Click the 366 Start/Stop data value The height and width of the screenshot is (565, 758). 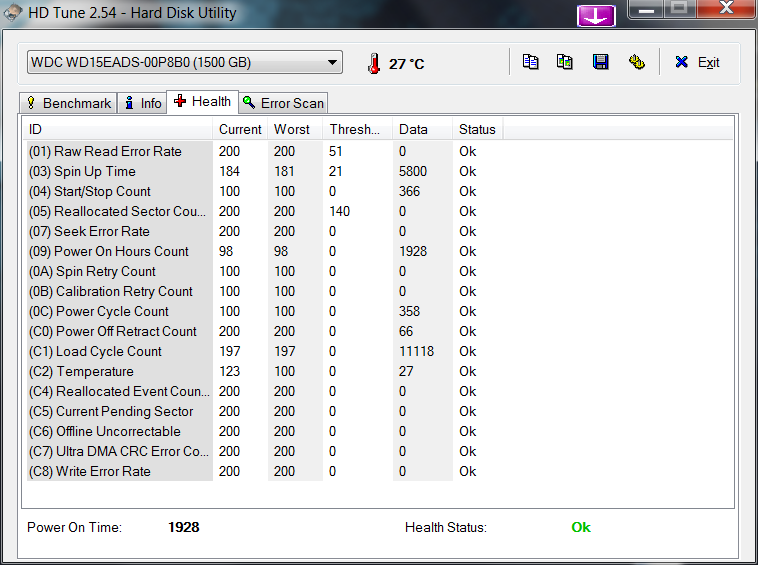pyautogui.click(x=409, y=191)
